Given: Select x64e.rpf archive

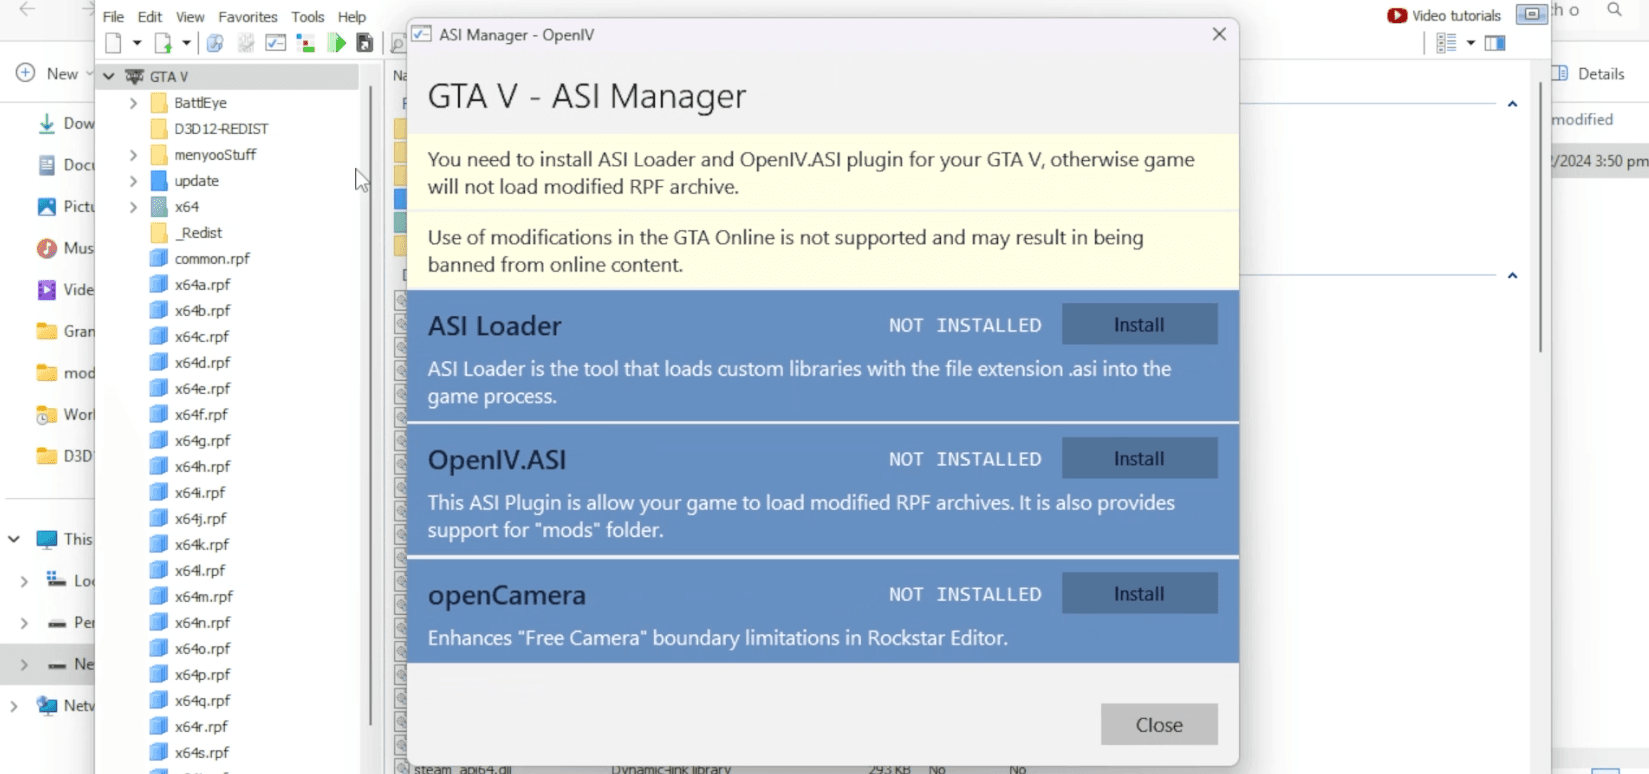Looking at the screenshot, I should click(x=202, y=389).
